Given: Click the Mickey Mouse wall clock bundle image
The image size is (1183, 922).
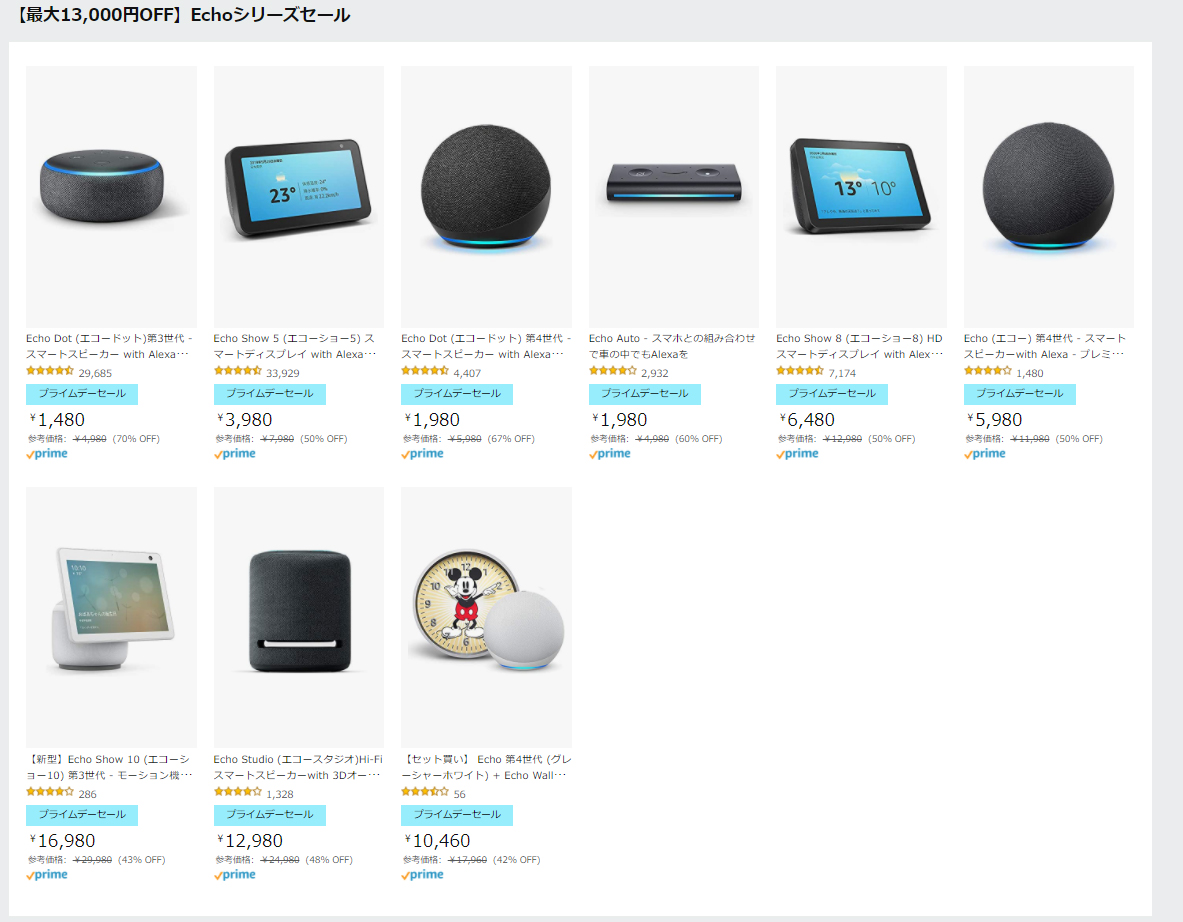Looking at the screenshot, I should [x=486, y=617].
